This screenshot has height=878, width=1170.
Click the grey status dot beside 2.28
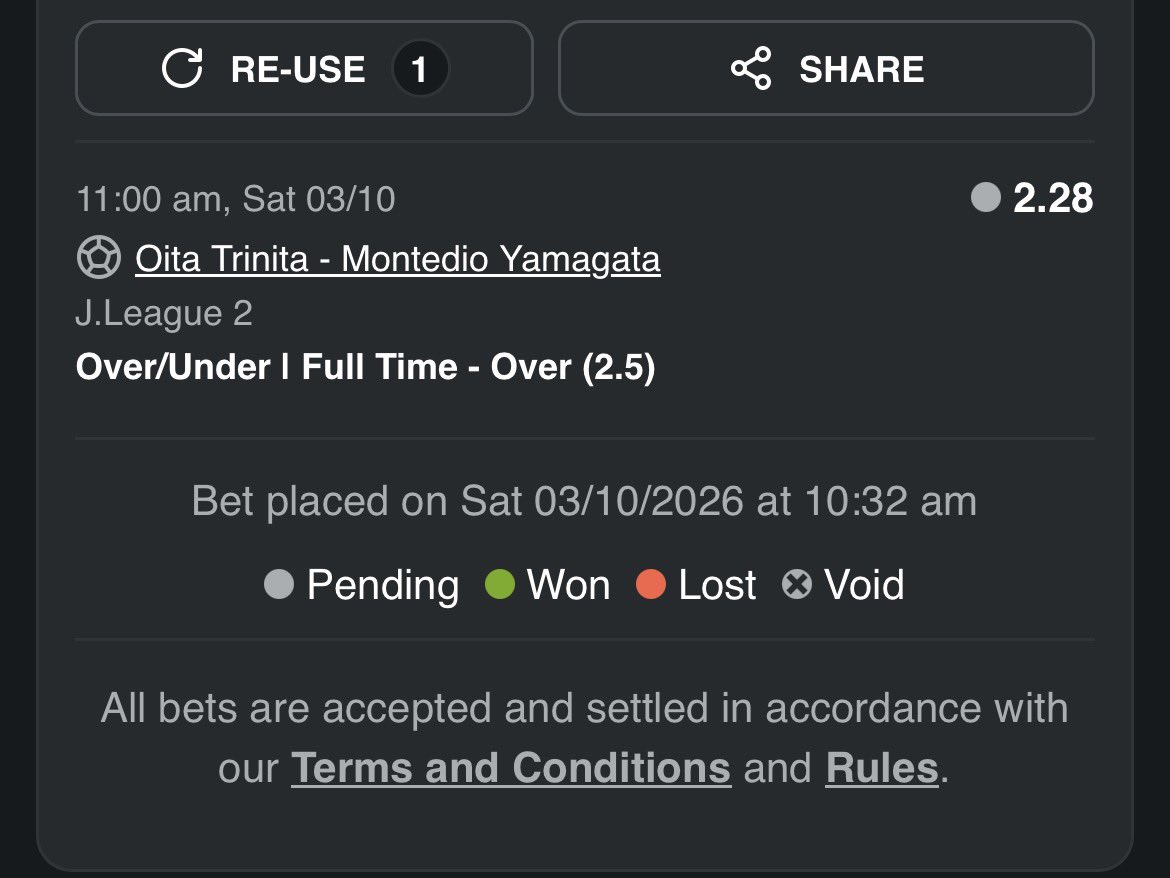coord(986,198)
